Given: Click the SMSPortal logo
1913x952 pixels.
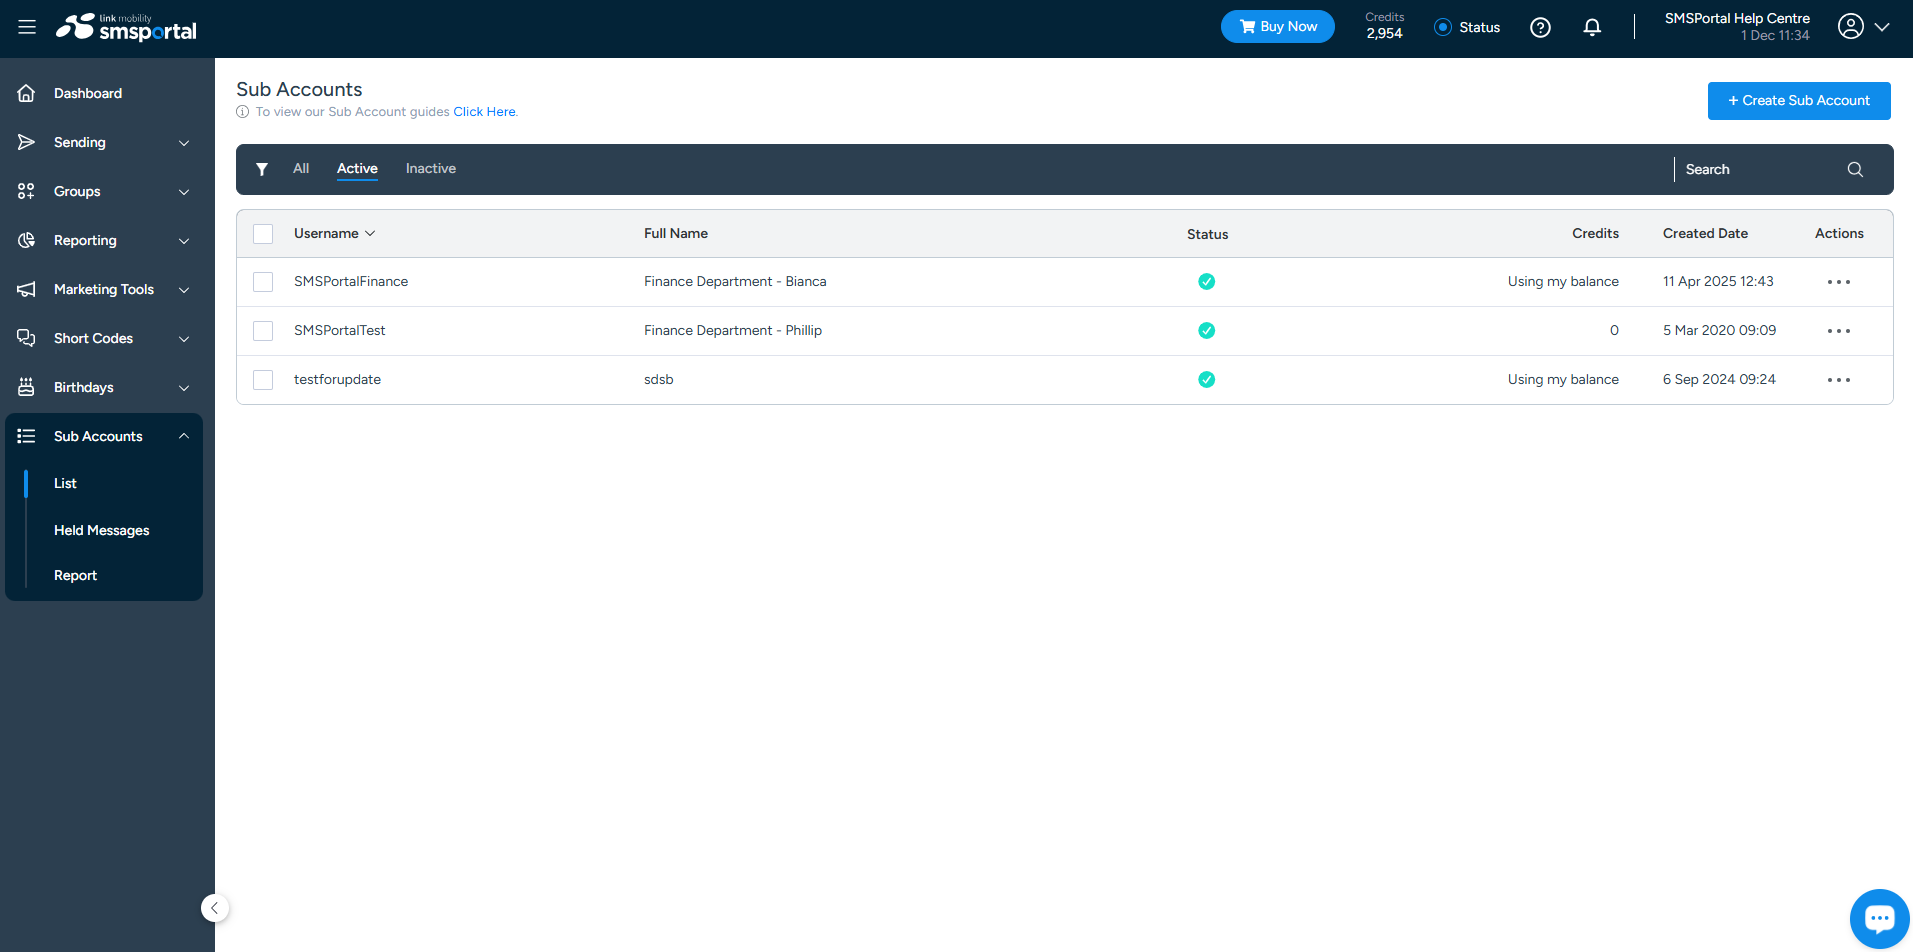Looking at the screenshot, I should click(126, 28).
